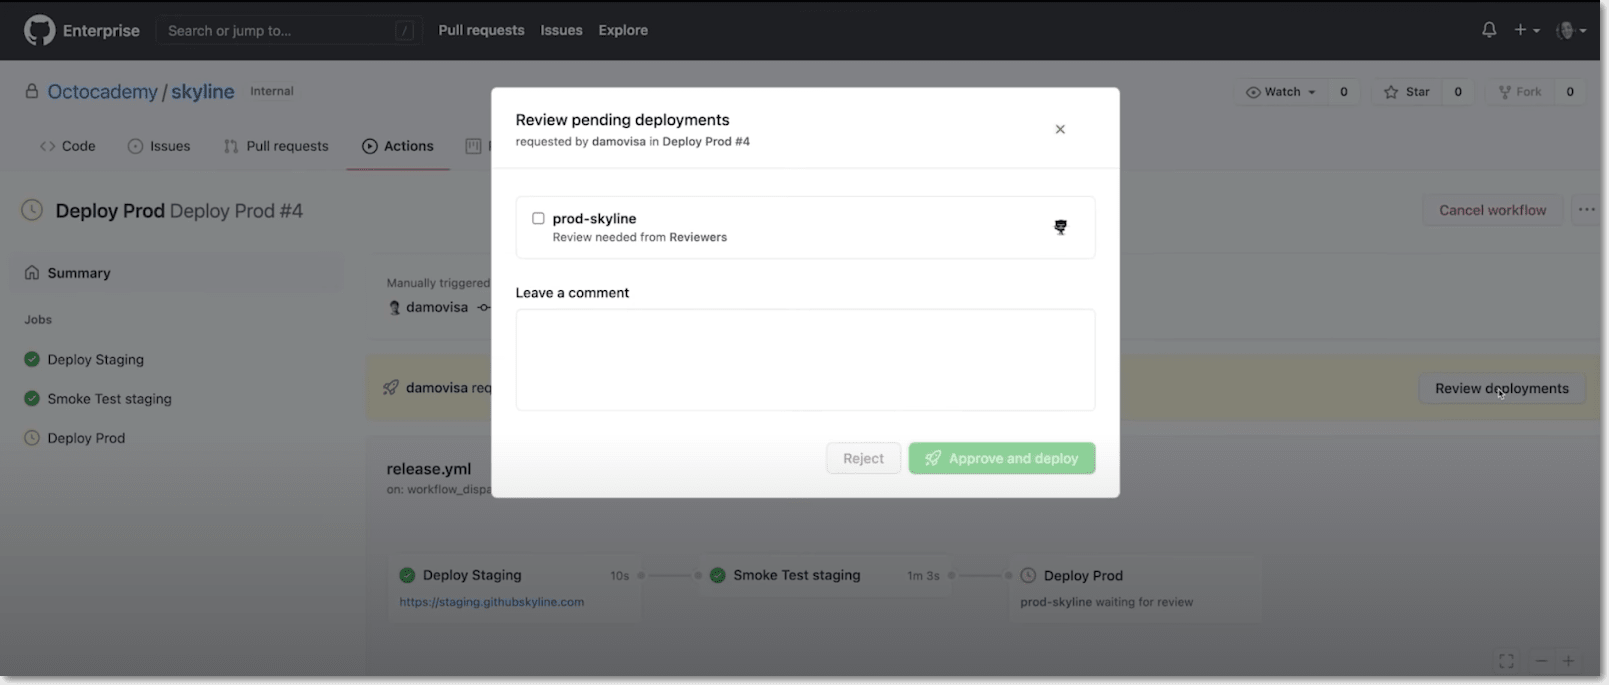1609x685 pixels.
Task: Open the Octocademy organization link
Action: [102, 91]
